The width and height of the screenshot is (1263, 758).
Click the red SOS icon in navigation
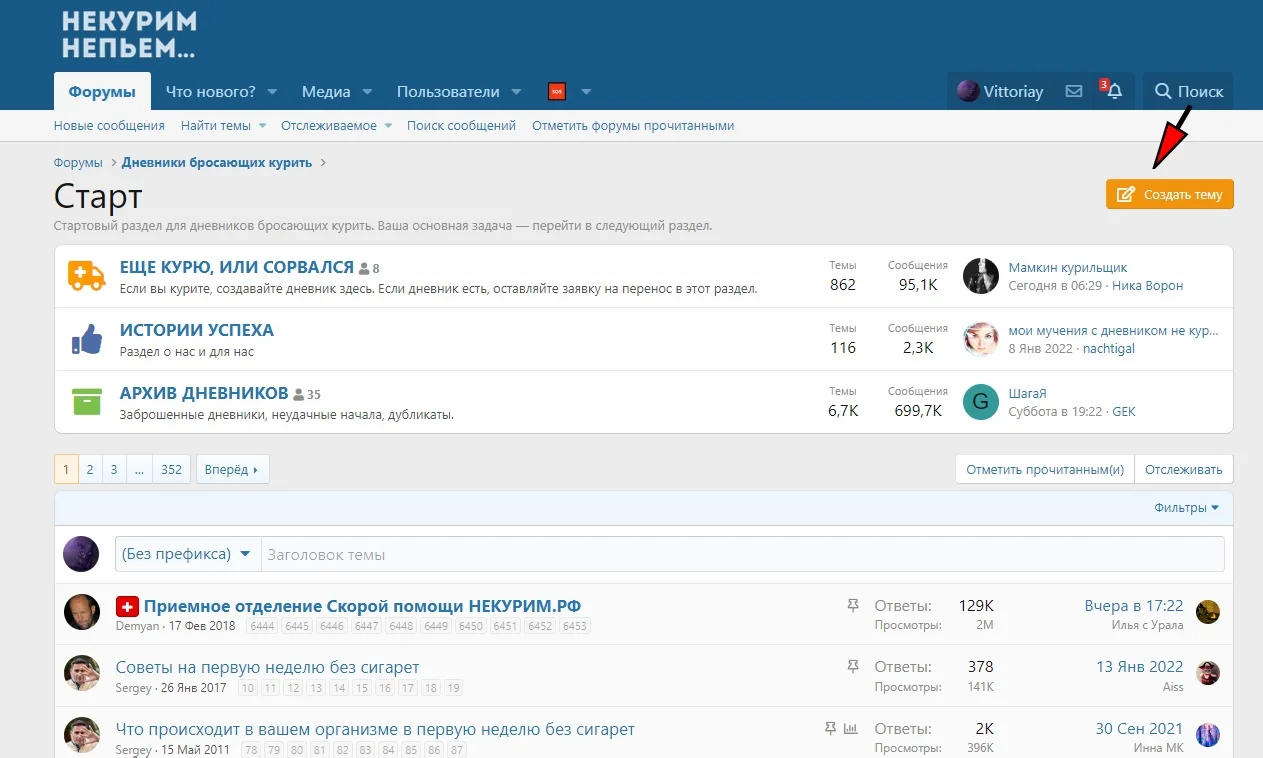pyautogui.click(x=557, y=91)
